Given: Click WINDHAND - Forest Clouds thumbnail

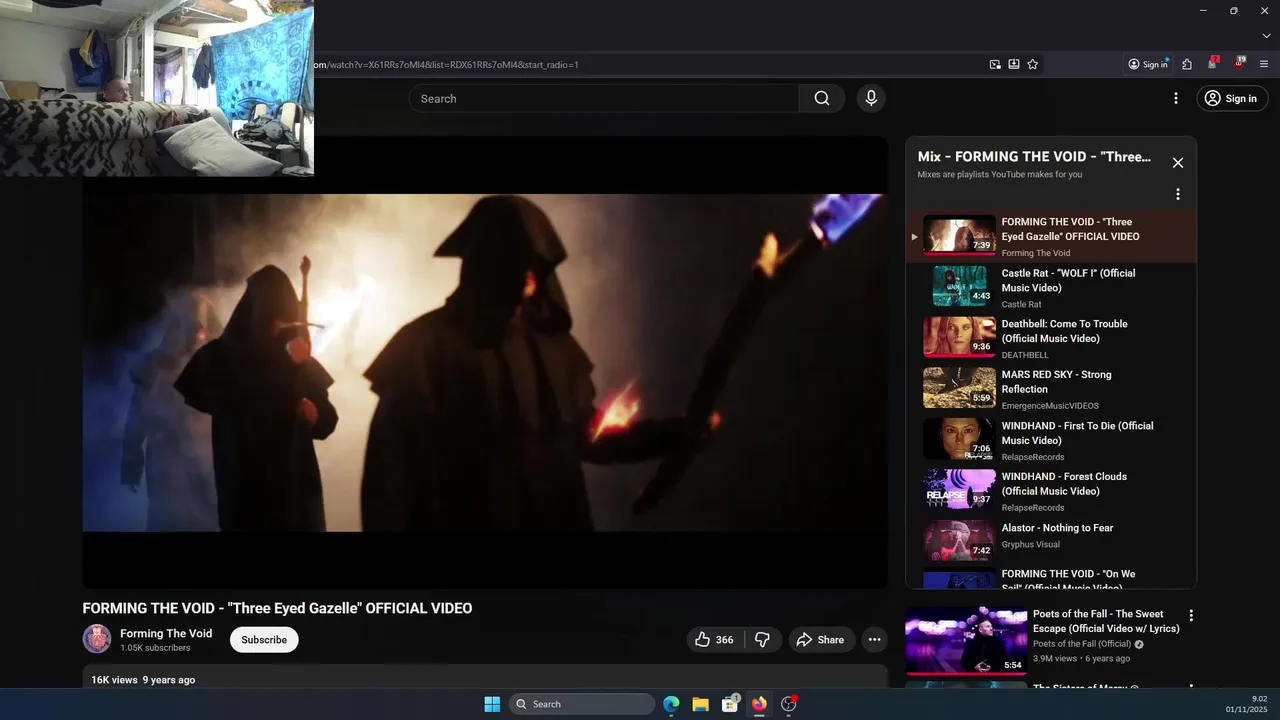Looking at the screenshot, I should [959, 488].
